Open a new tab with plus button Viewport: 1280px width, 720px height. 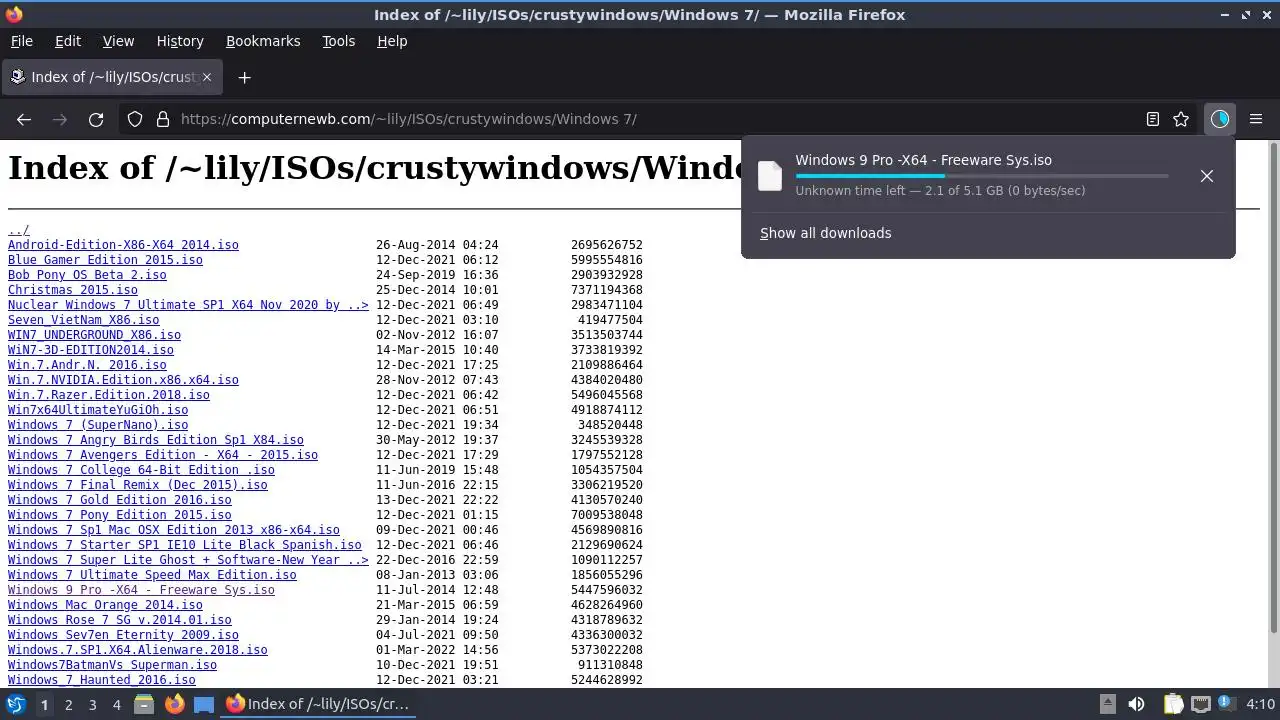click(244, 77)
